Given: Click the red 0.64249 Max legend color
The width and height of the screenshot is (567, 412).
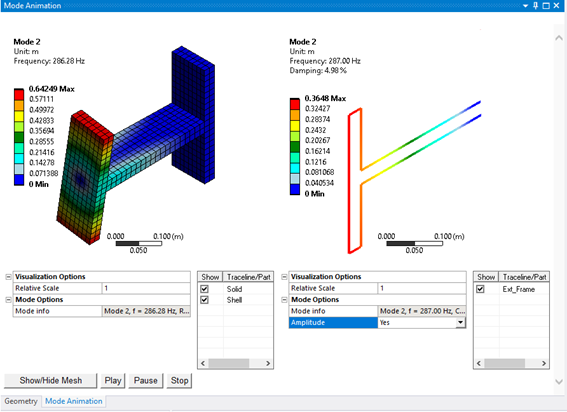Looking at the screenshot, I should (19, 94).
